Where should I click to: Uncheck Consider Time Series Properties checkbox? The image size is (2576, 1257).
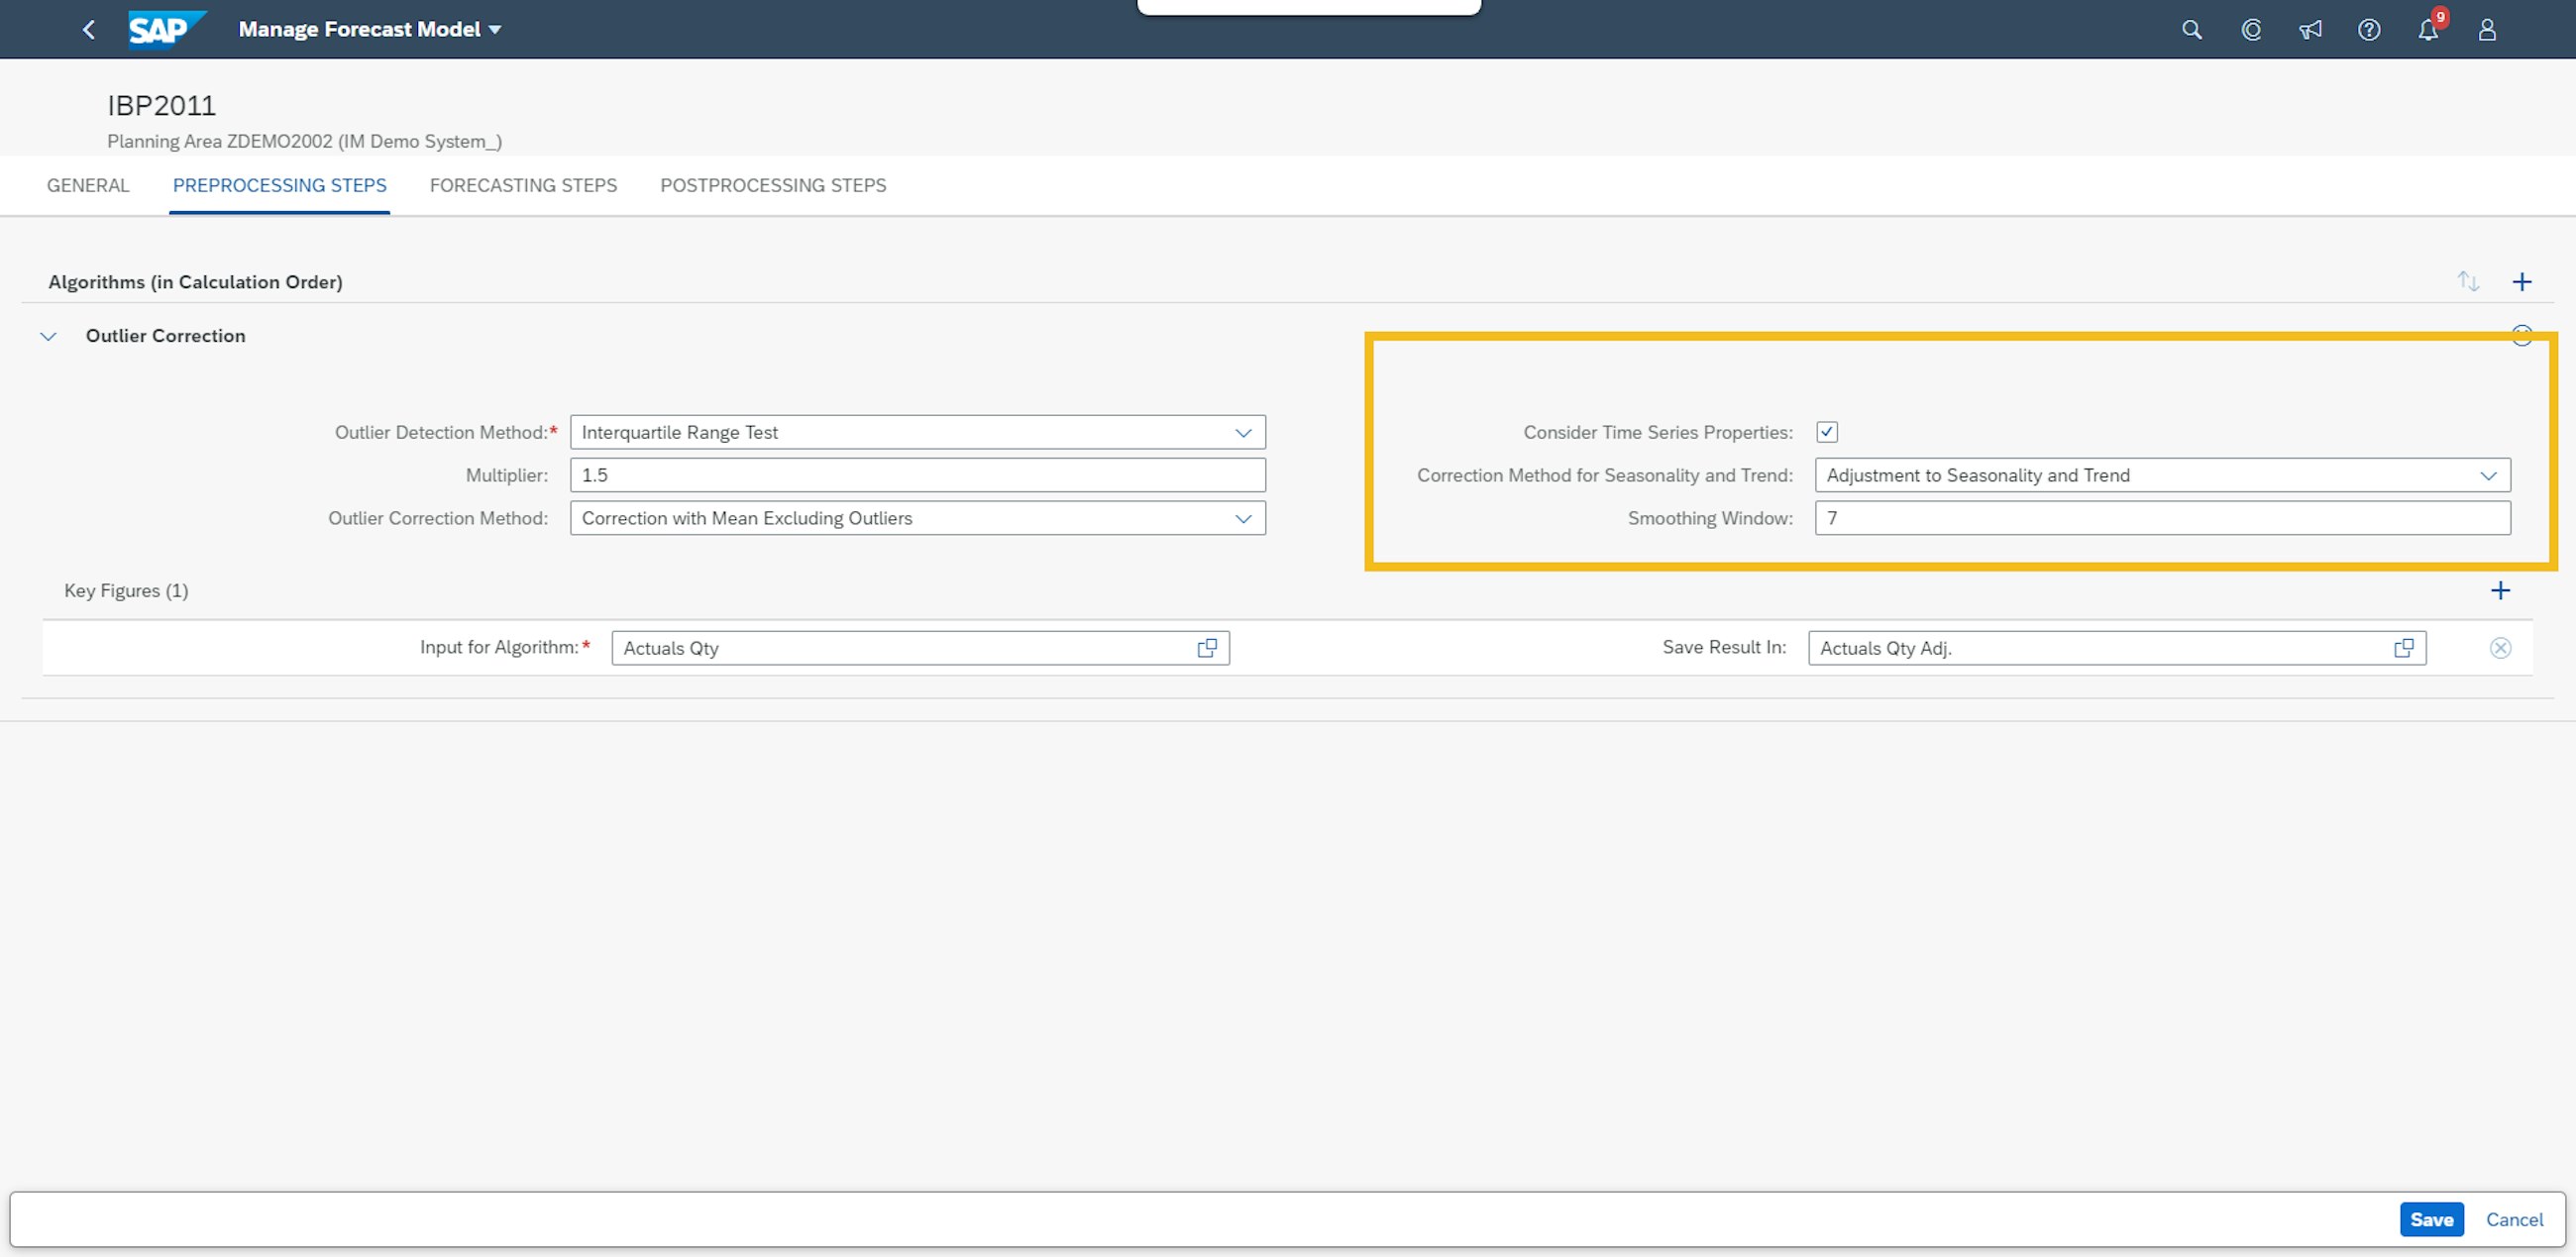(x=1827, y=432)
